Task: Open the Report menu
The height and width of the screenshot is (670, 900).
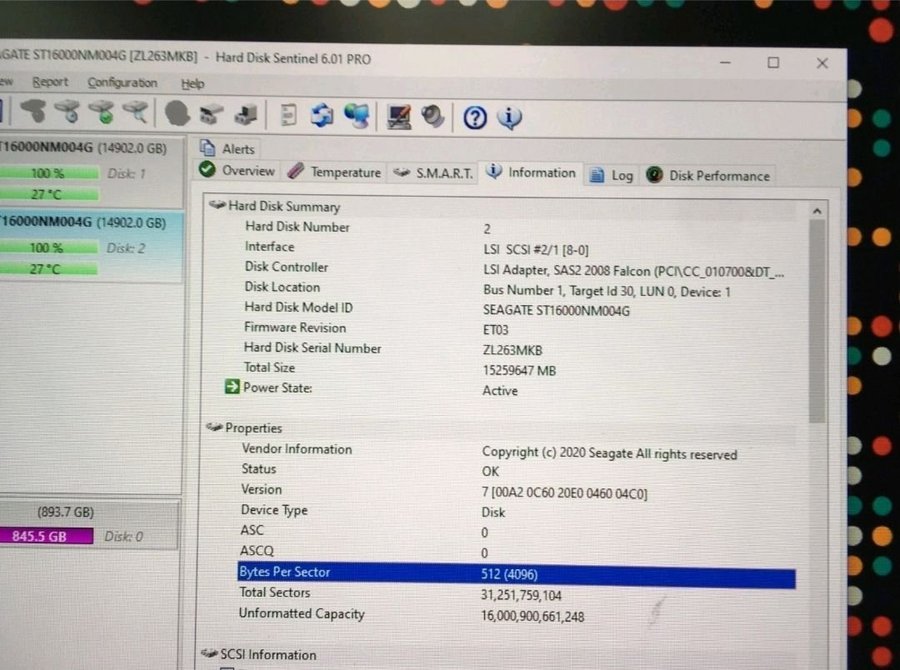Action: click(x=50, y=82)
